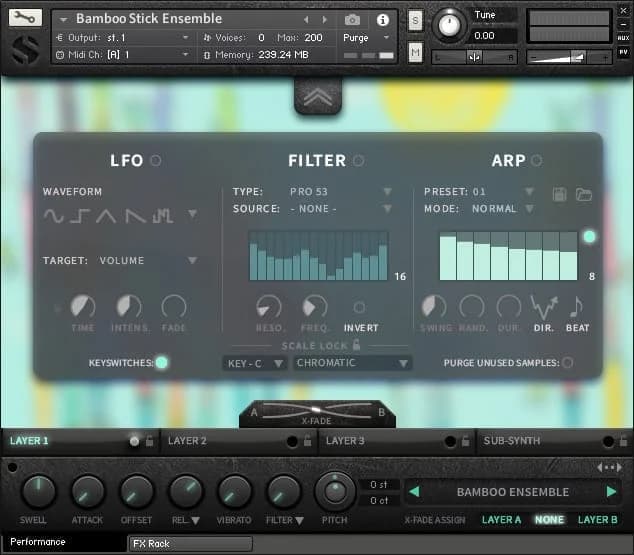Click the Tune knob
The width and height of the screenshot is (634, 555).
point(450,24)
